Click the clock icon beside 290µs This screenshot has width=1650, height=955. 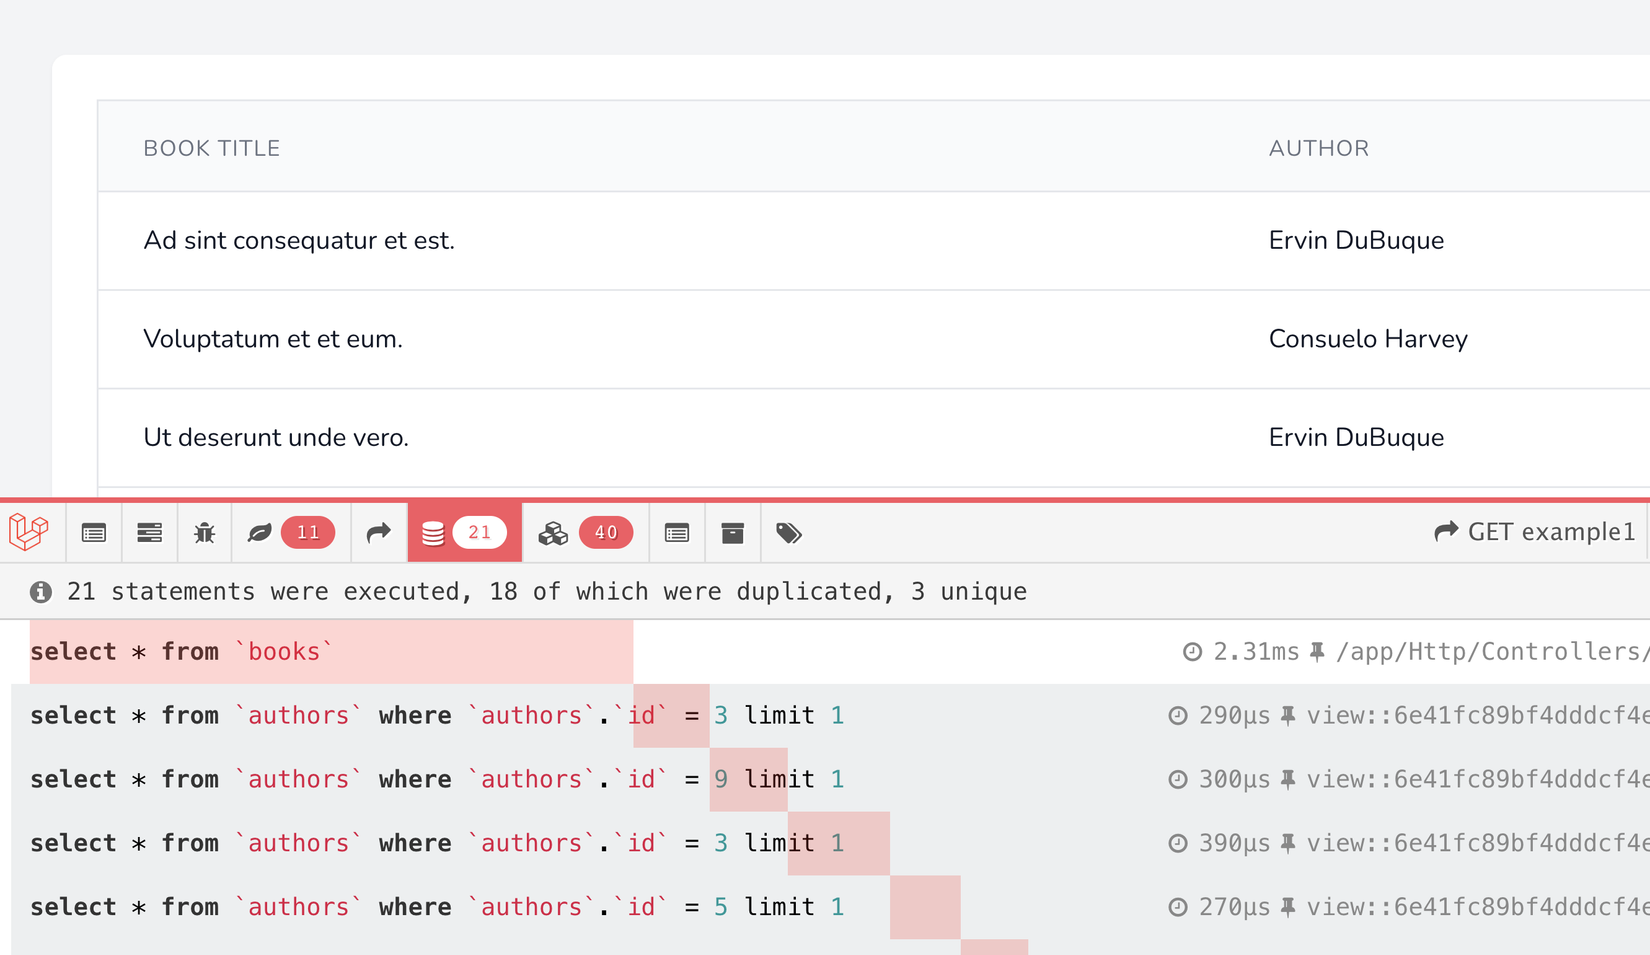click(x=1178, y=716)
